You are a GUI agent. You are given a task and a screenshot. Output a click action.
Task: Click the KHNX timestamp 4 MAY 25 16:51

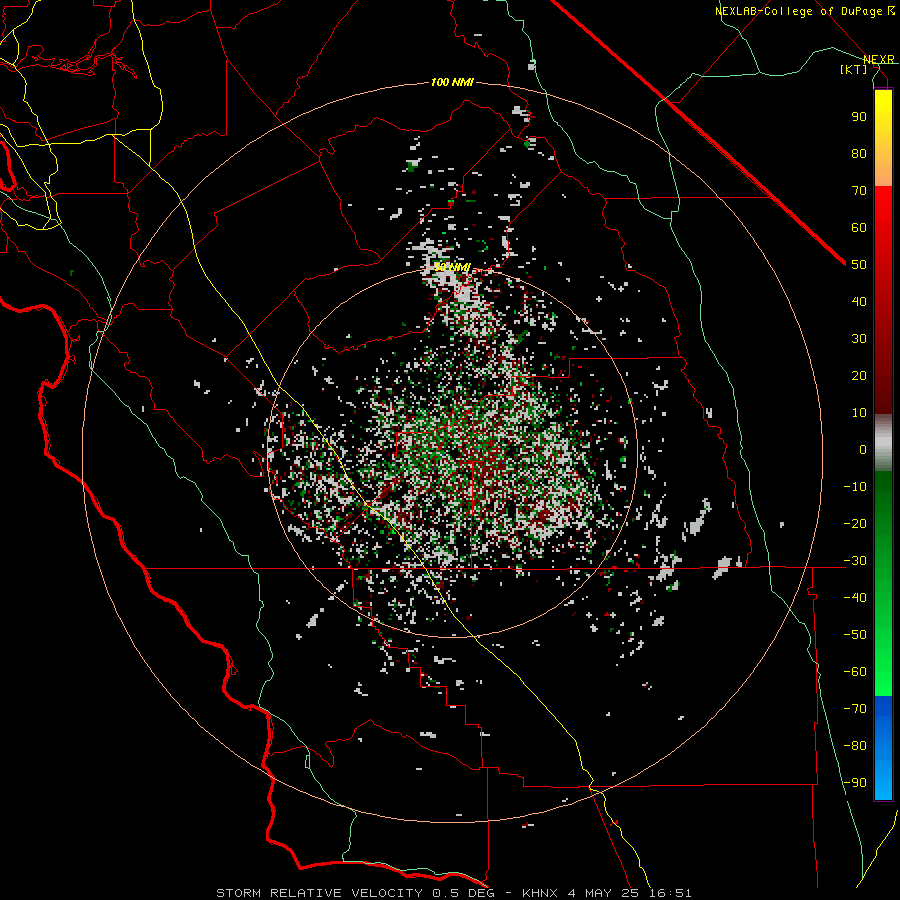[x=607, y=893]
